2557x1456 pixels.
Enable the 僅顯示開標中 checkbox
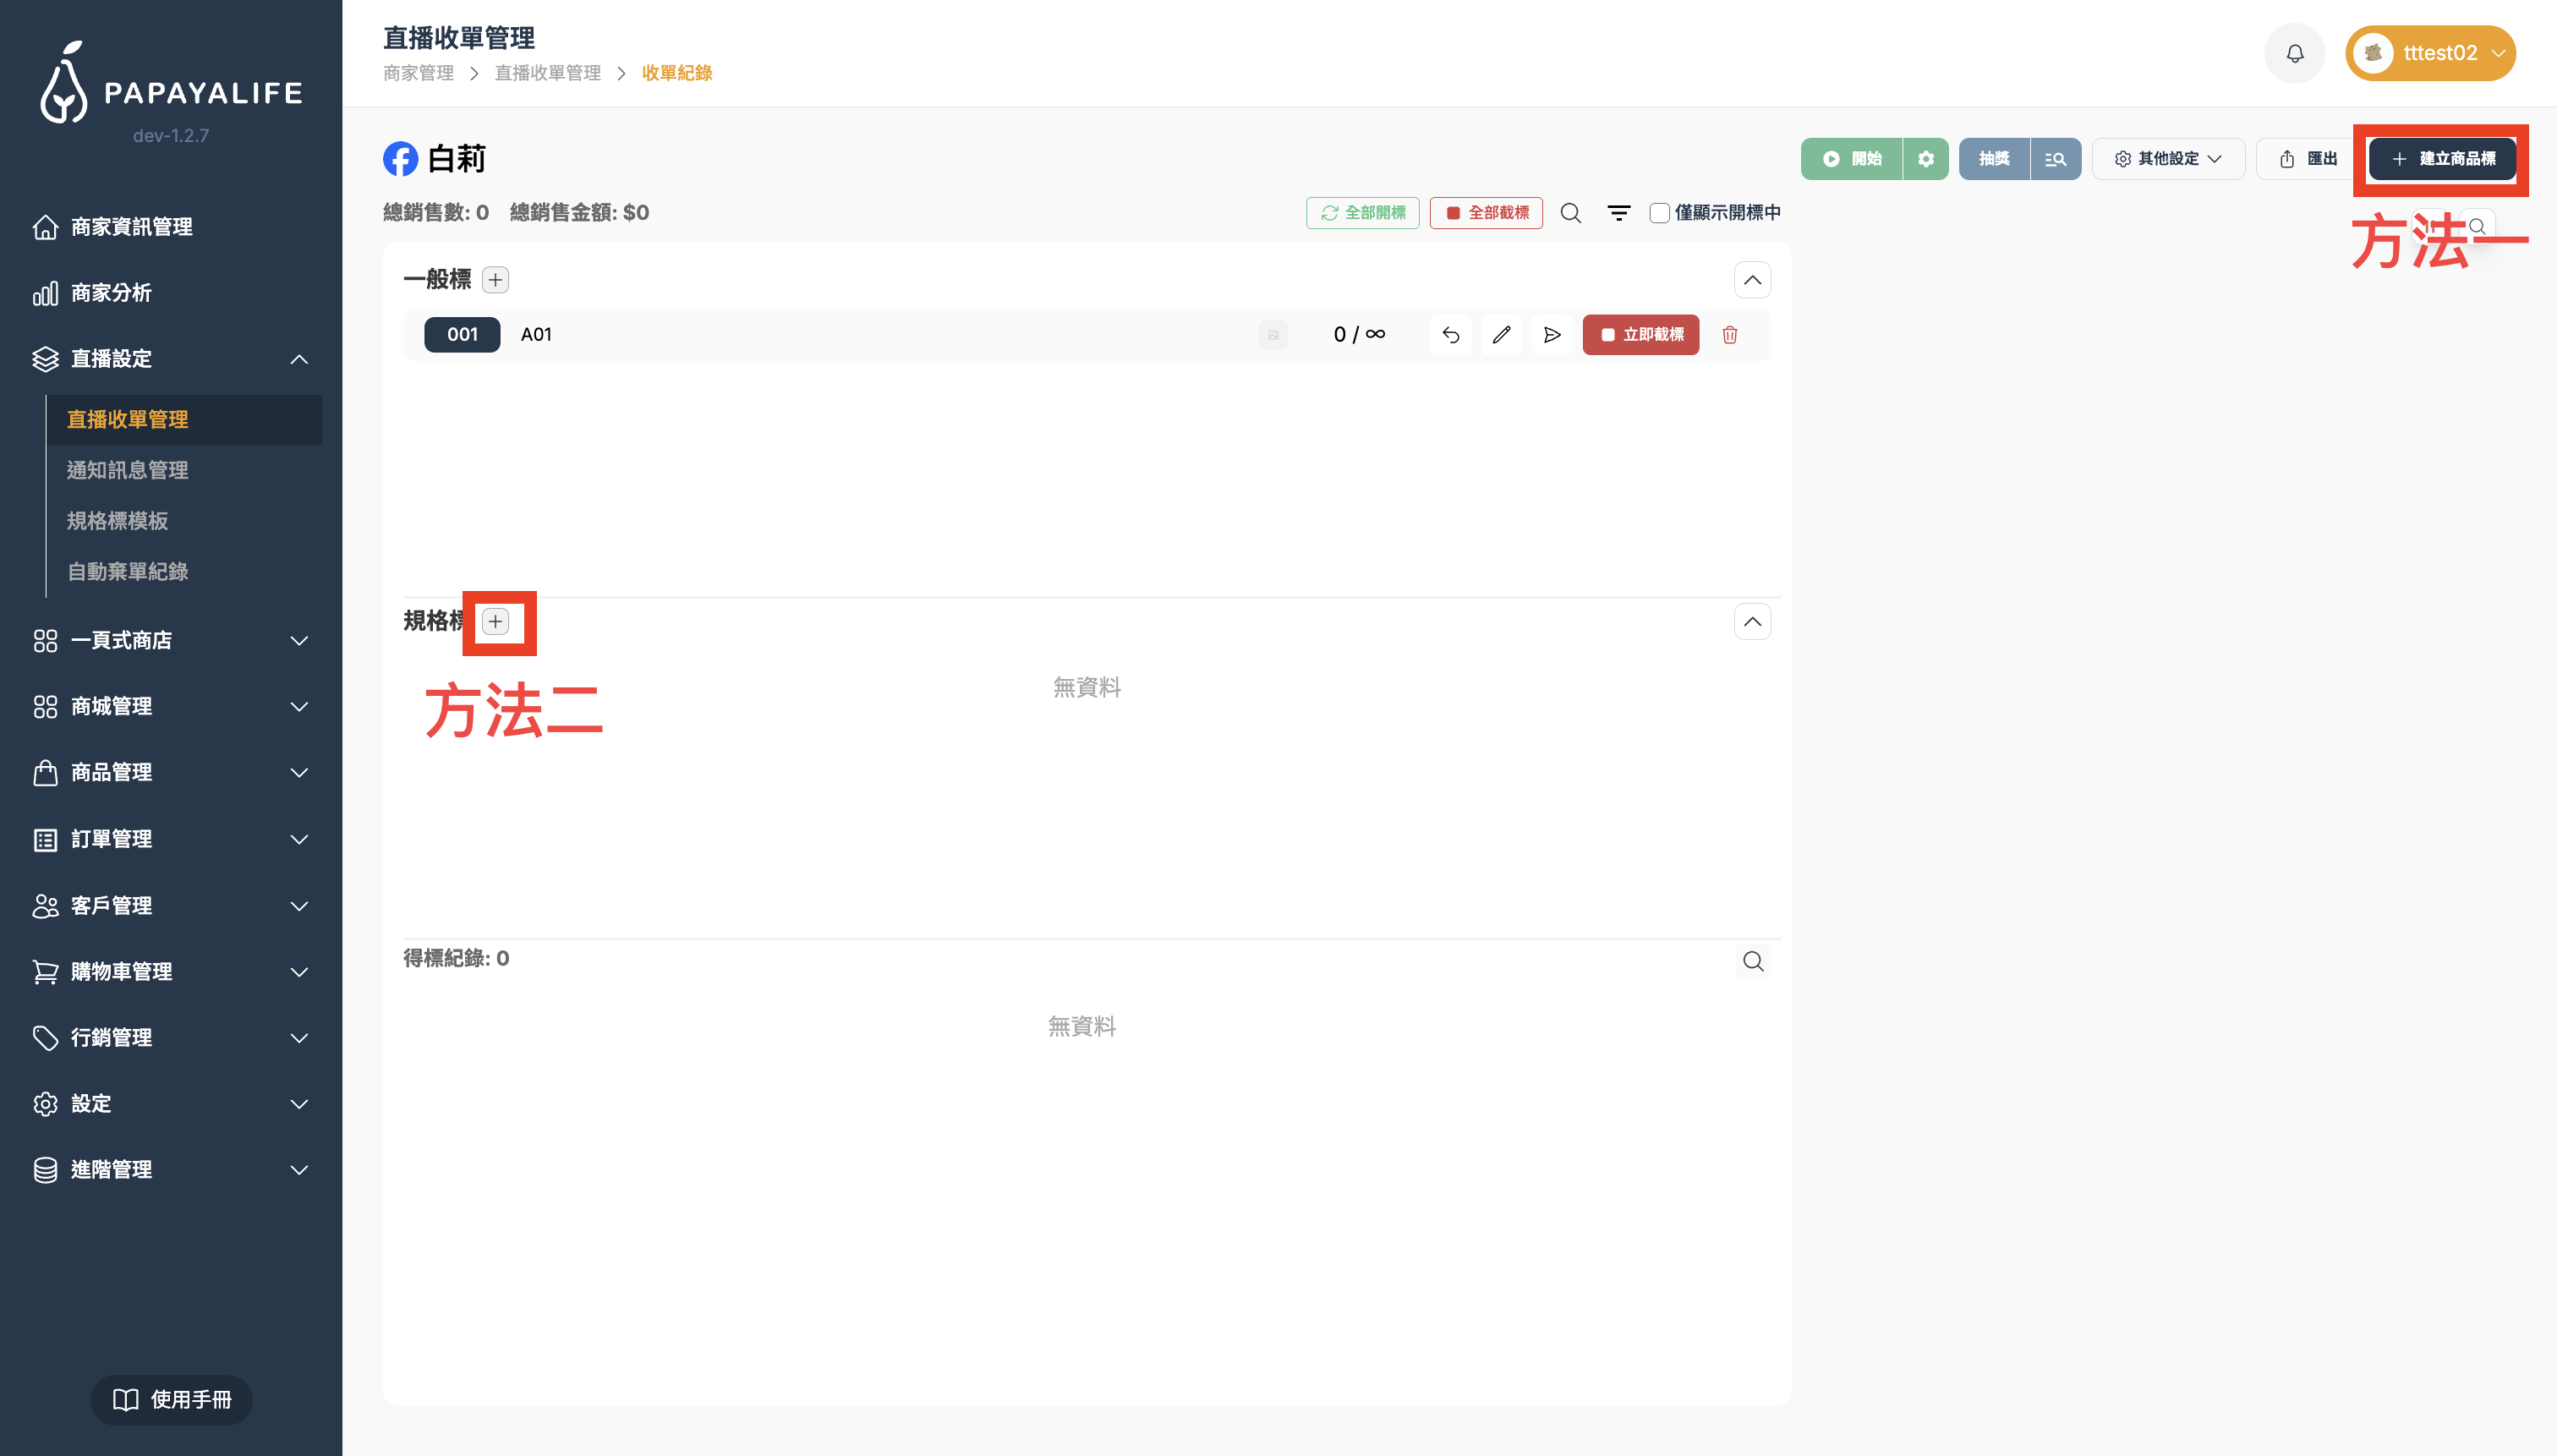coord(1659,213)
